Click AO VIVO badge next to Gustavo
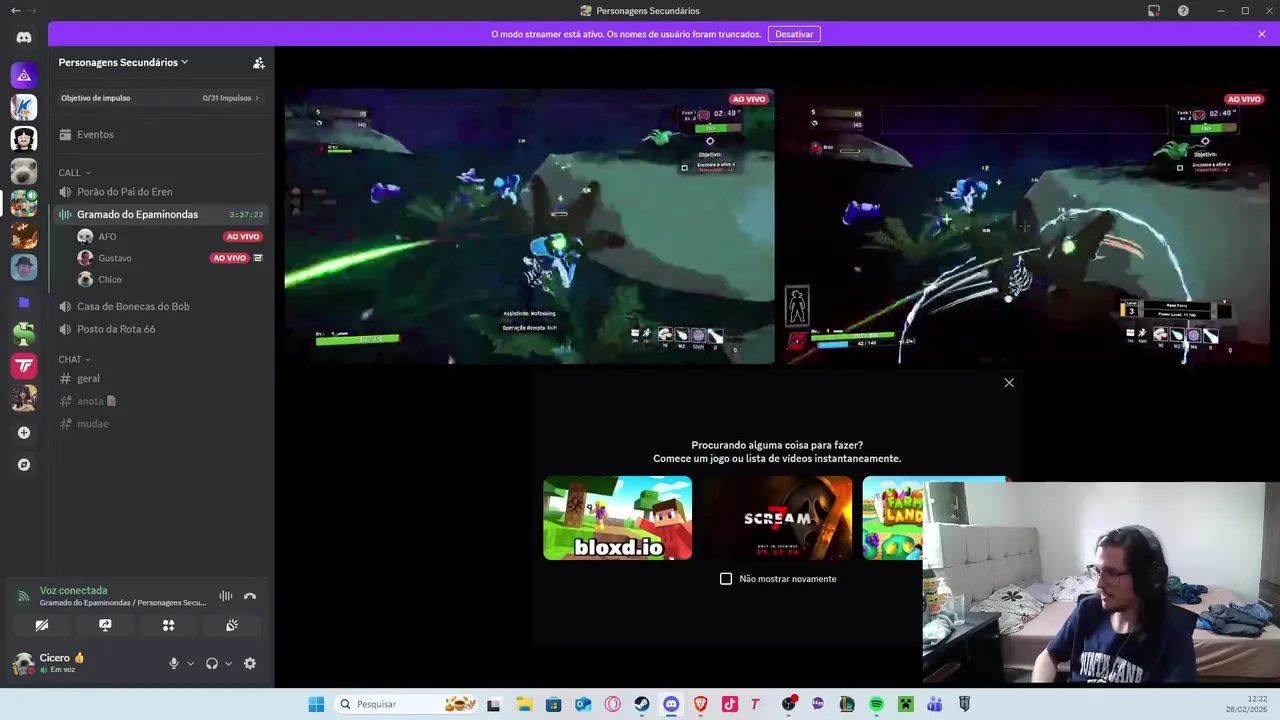1280x720 pixels. click(229, 258)
